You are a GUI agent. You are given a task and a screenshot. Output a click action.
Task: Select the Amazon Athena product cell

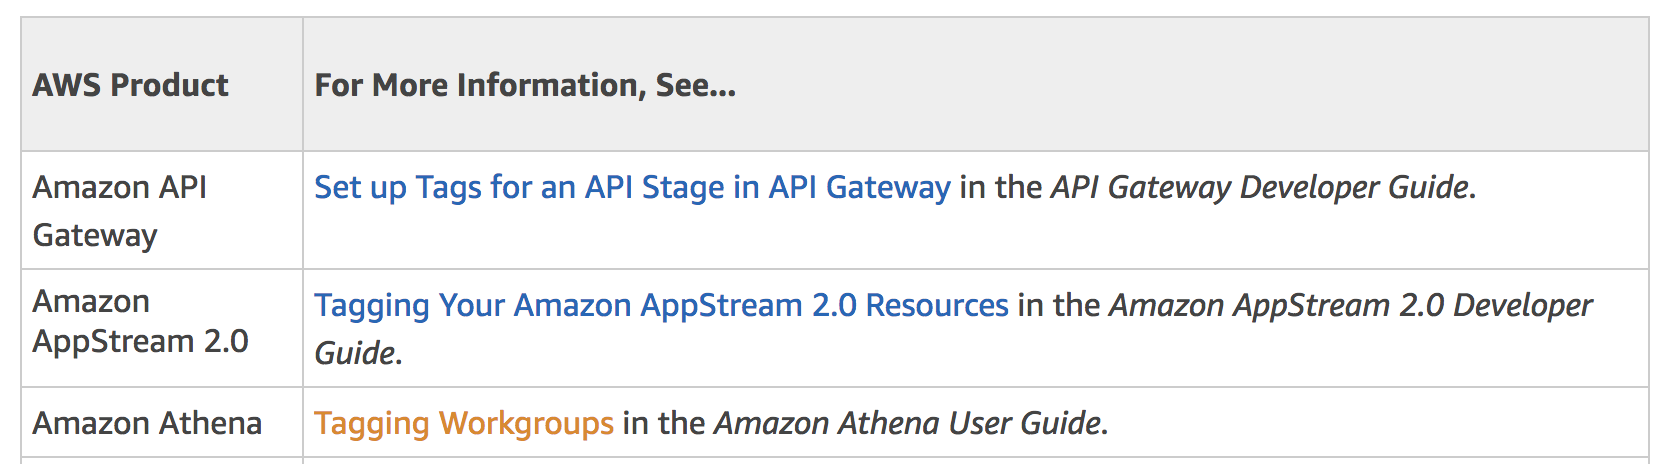(x=147, y=423)
